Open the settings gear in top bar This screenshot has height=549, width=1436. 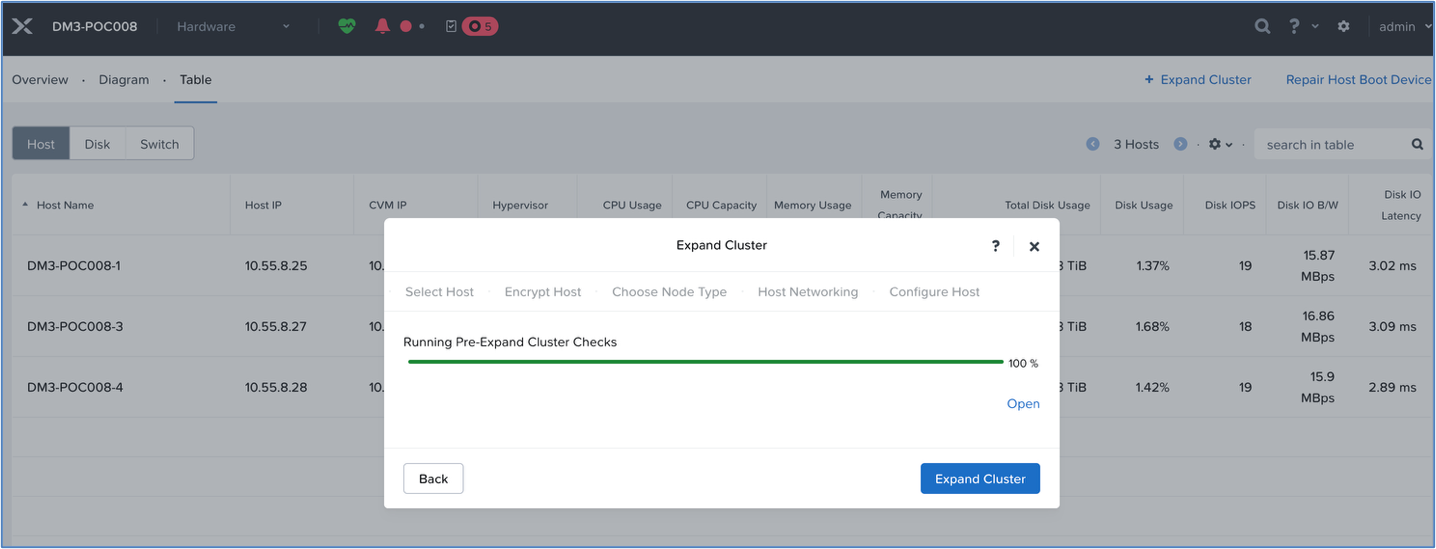[1343, 27]
